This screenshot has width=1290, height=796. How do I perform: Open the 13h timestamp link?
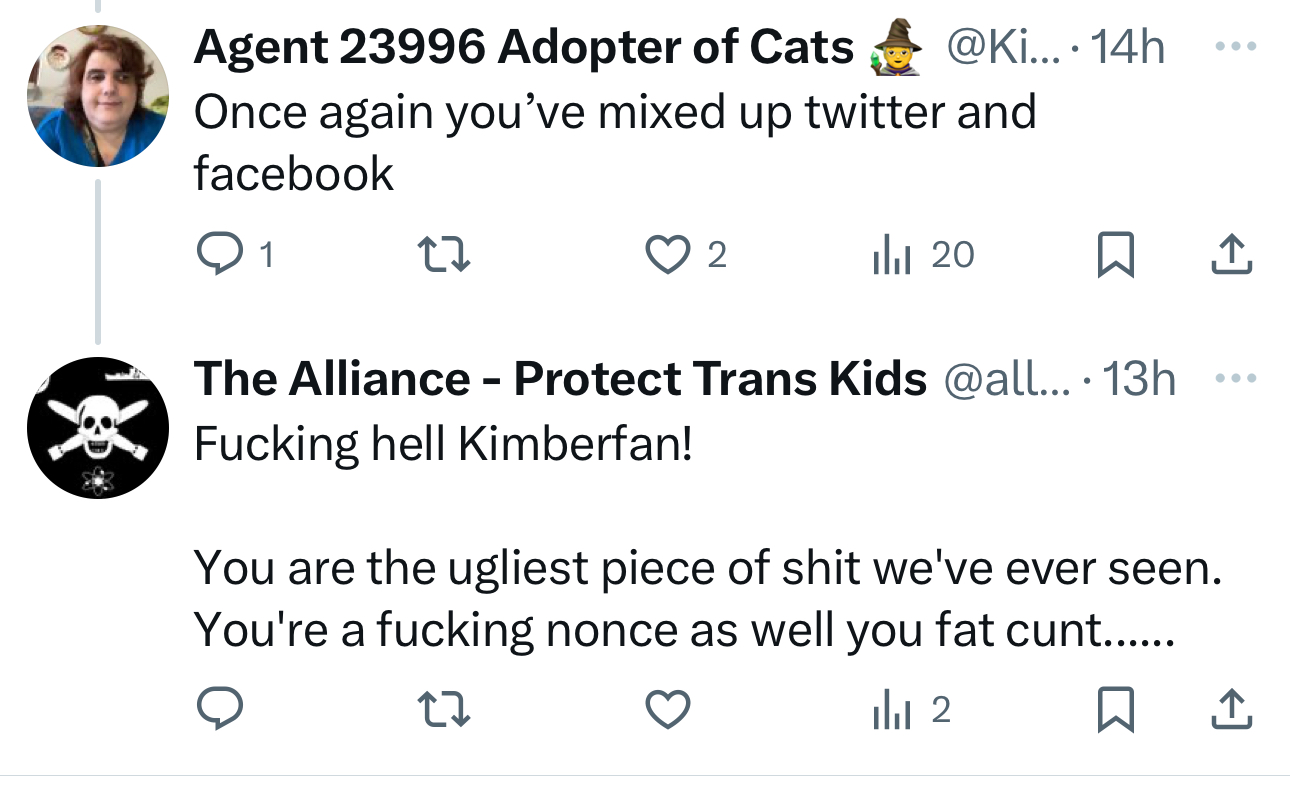pos(1137,379)
